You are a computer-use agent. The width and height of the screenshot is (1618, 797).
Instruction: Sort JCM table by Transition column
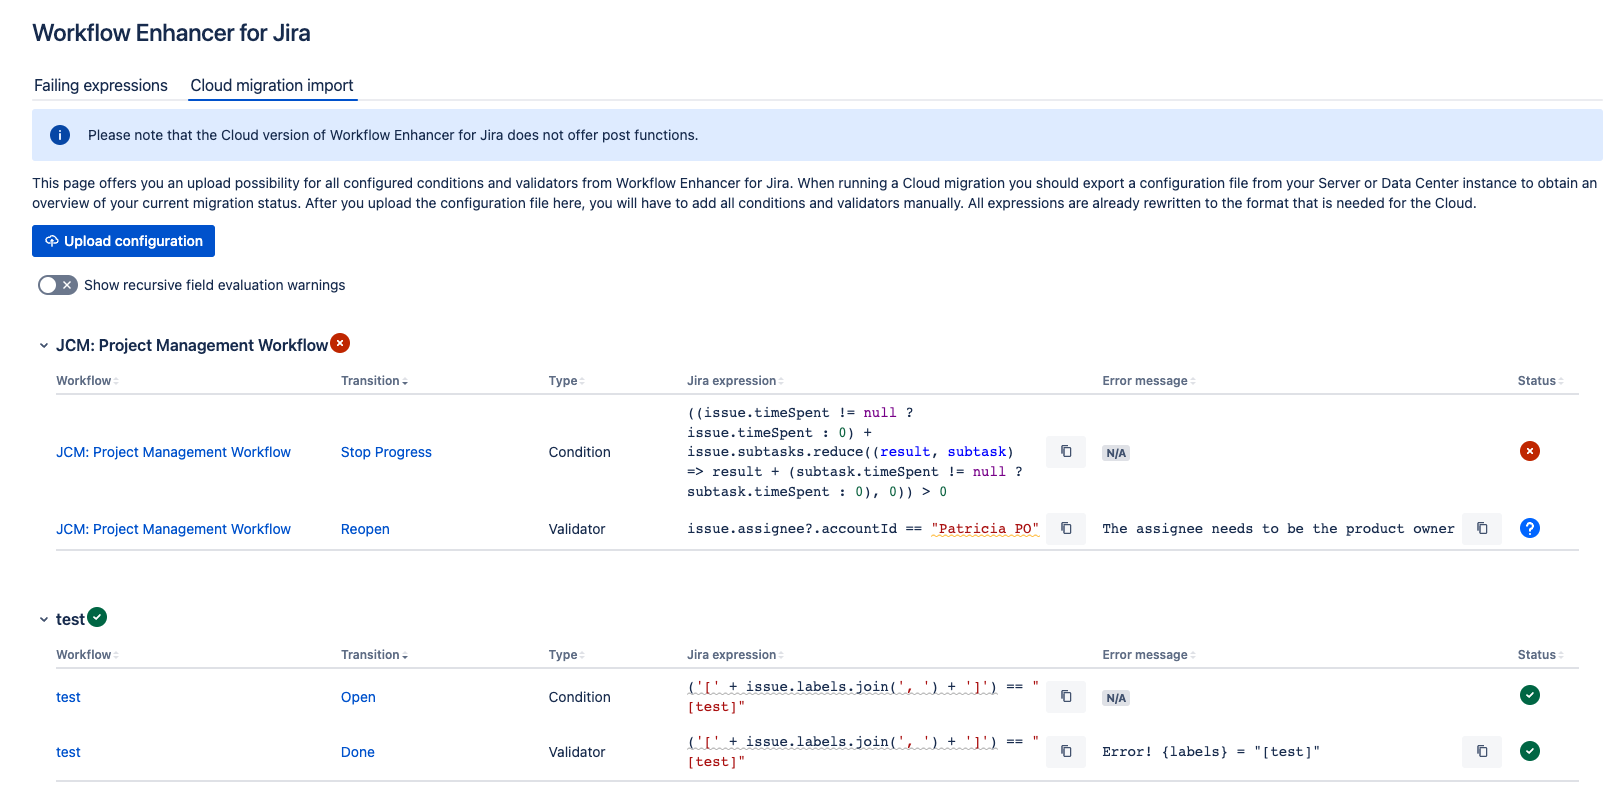pyautogui.click(x=374, y=381)
